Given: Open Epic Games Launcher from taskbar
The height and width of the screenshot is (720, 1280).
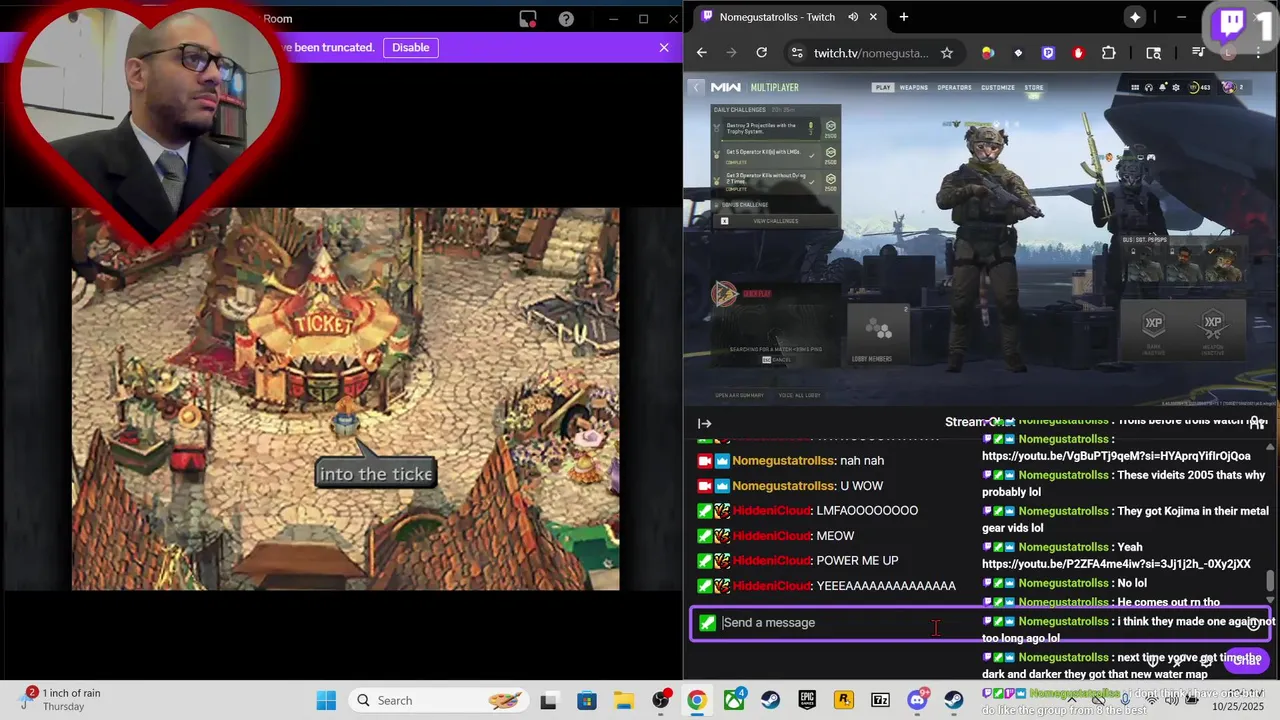Looking at the screenshot, I should 807,700.
